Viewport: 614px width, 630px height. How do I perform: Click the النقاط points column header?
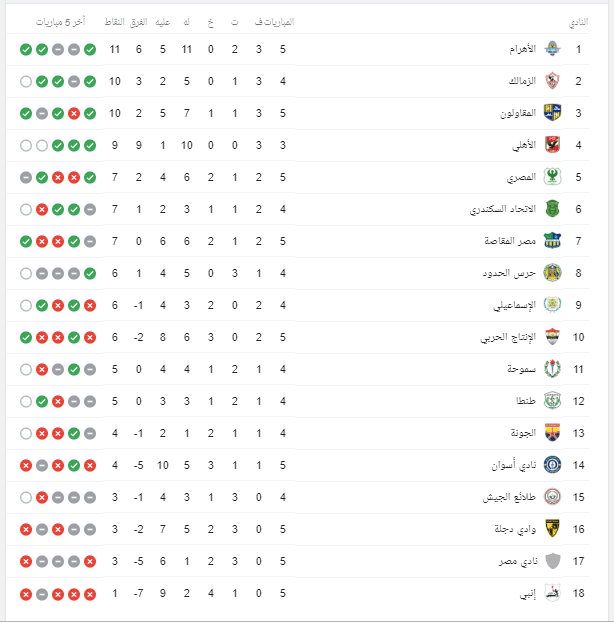click(x=115, y=22)
